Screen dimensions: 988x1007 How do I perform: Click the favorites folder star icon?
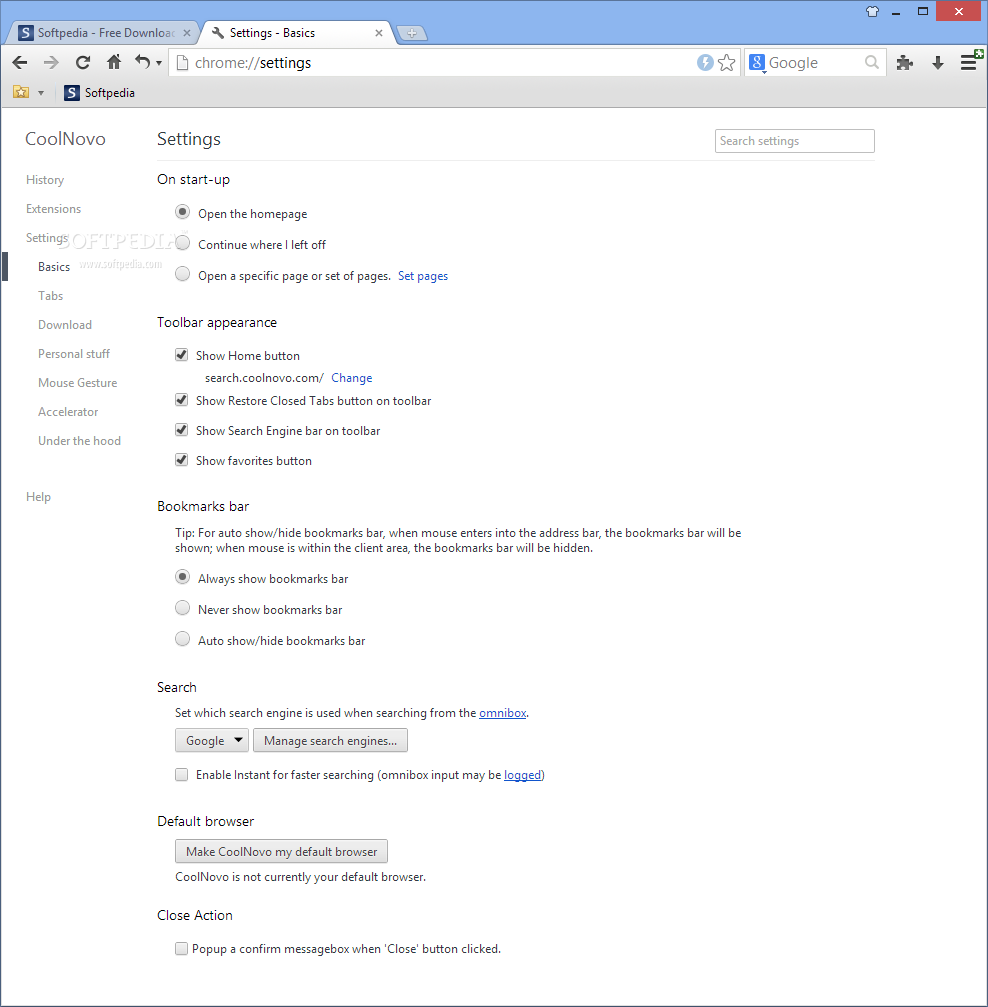[21, 92]
